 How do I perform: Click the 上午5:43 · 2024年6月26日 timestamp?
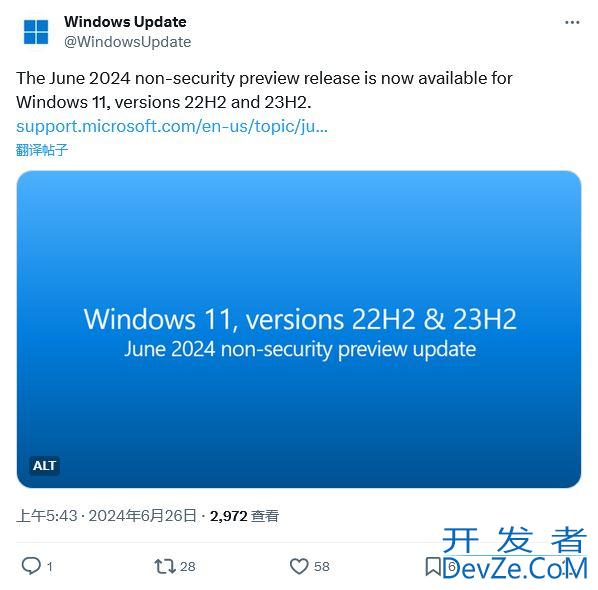[x=106, y=516]
